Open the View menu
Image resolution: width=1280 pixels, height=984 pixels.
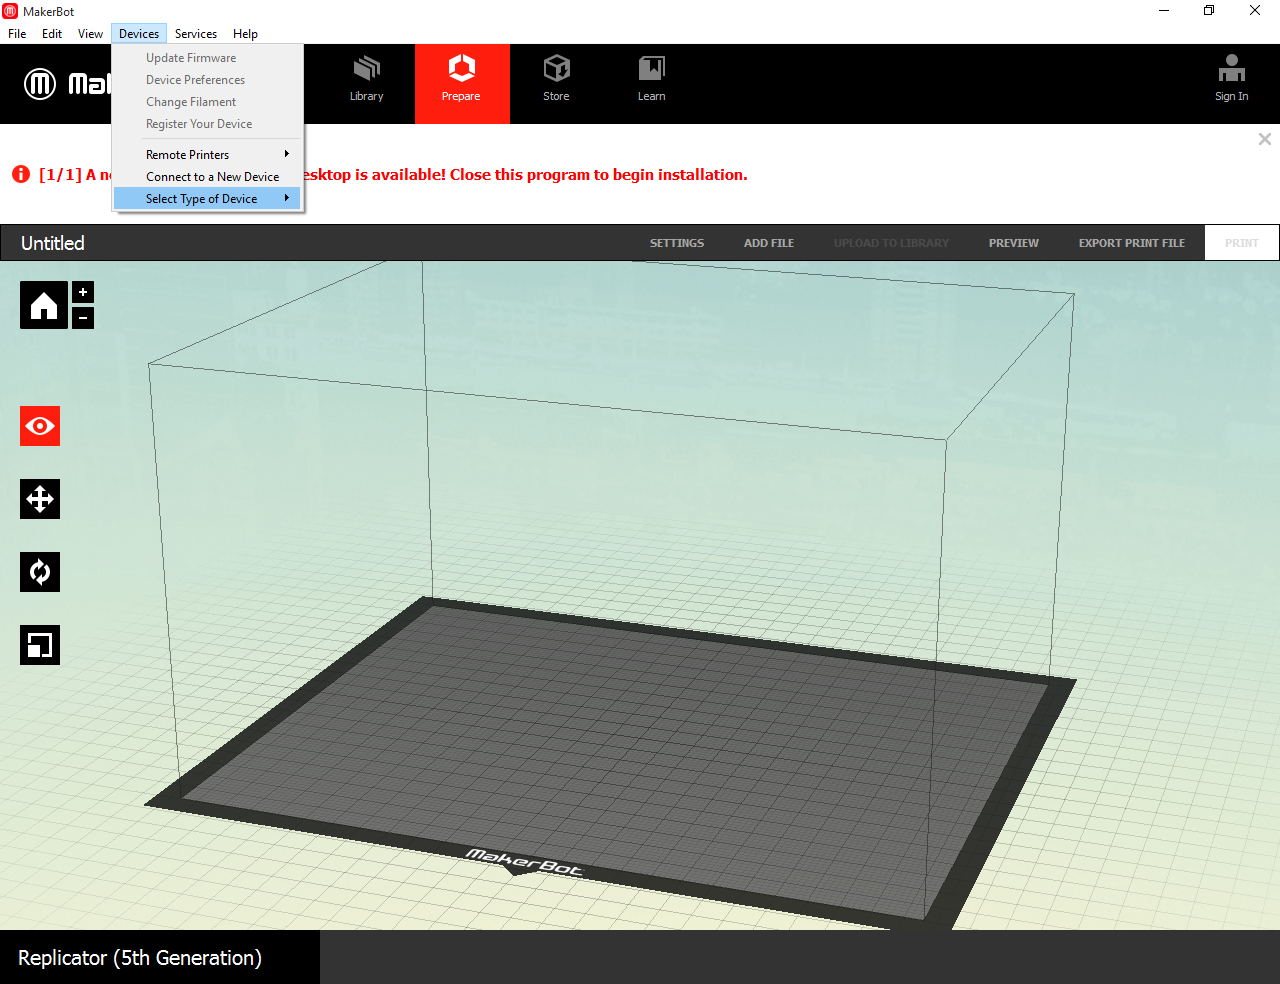point(90,33)
